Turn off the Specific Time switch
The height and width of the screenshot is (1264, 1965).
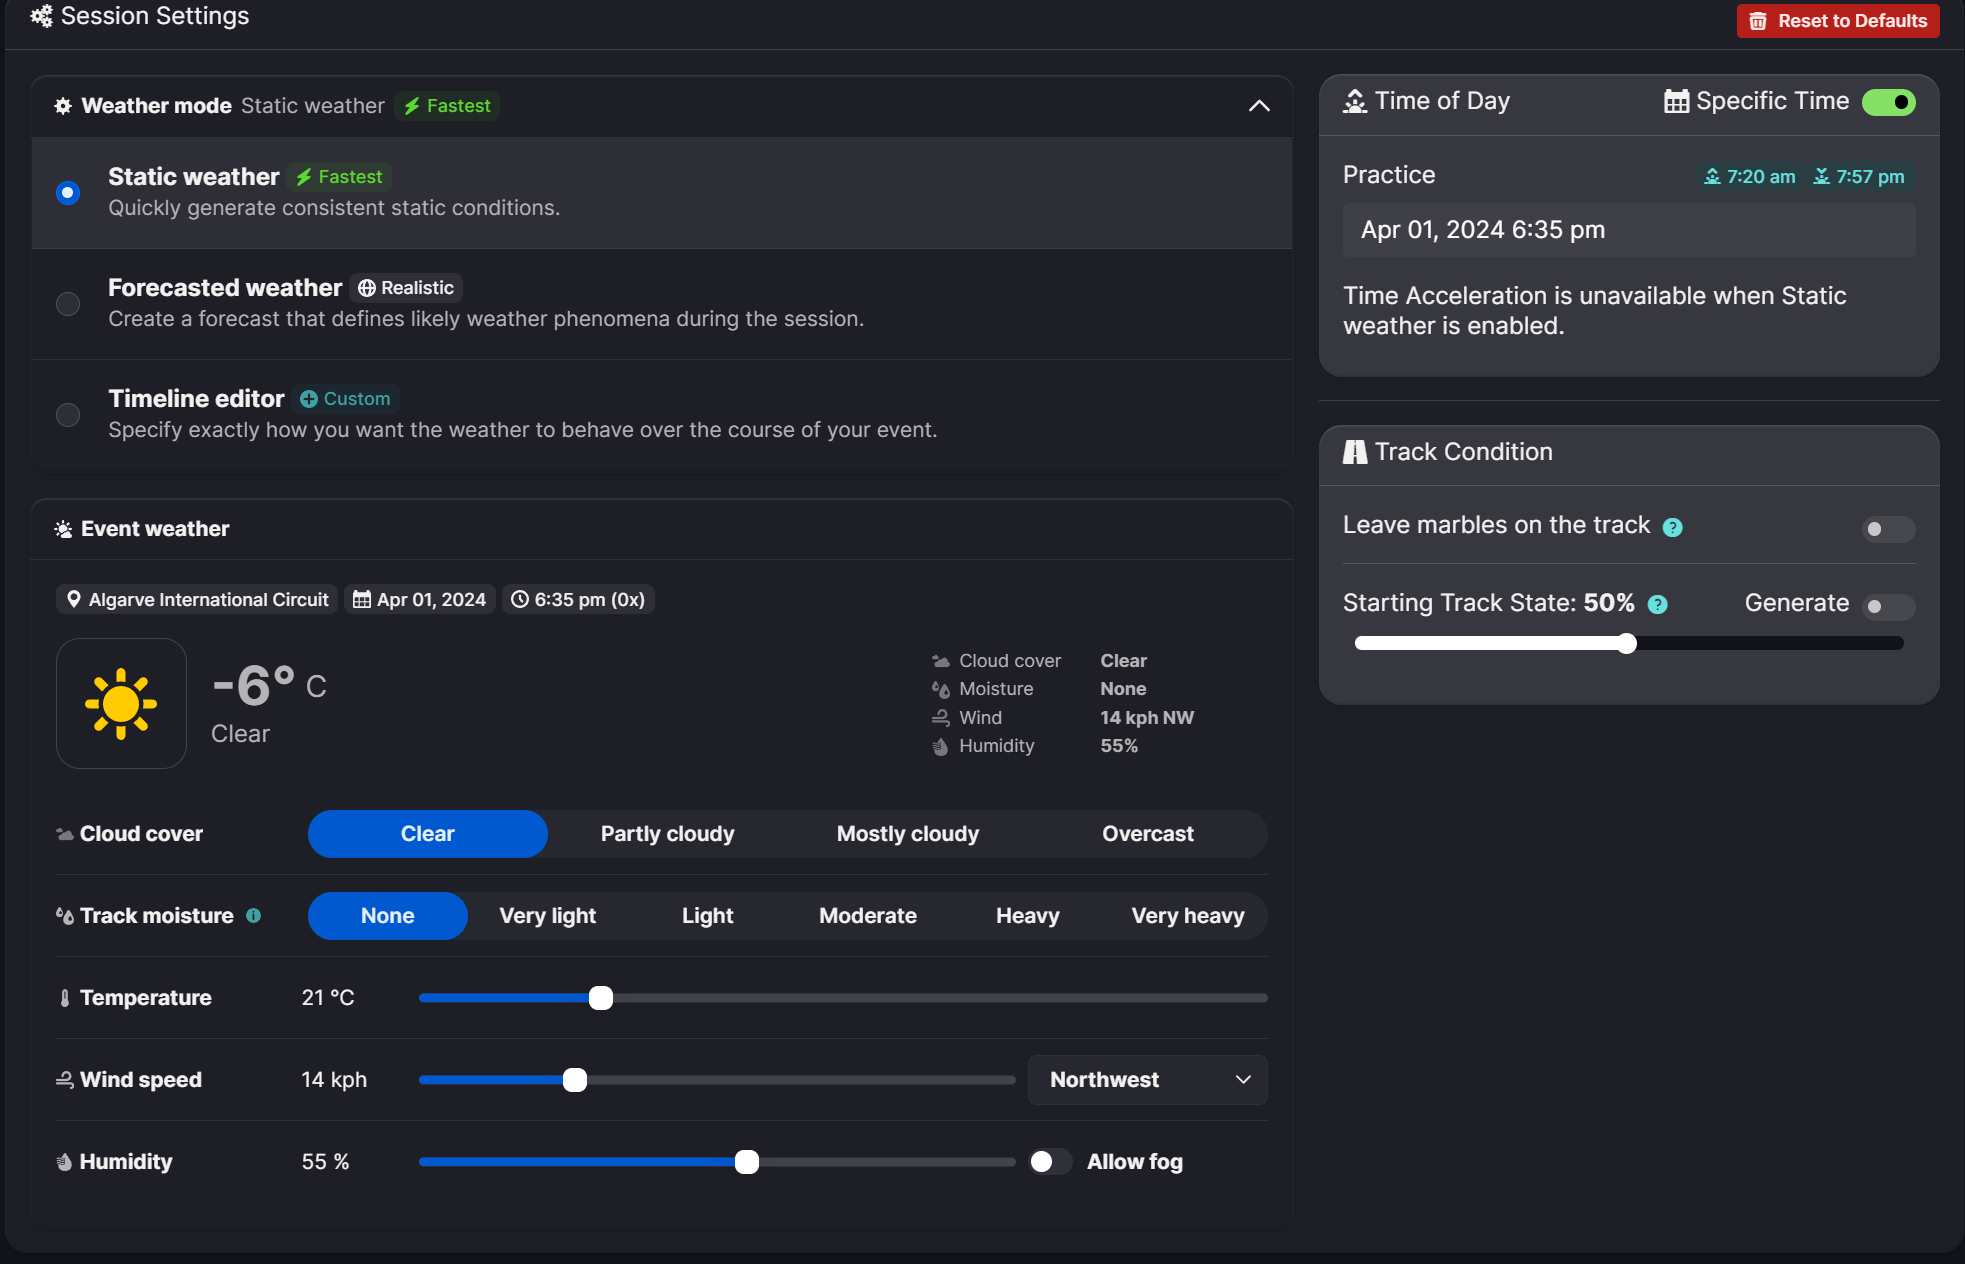pos(1888,102)
